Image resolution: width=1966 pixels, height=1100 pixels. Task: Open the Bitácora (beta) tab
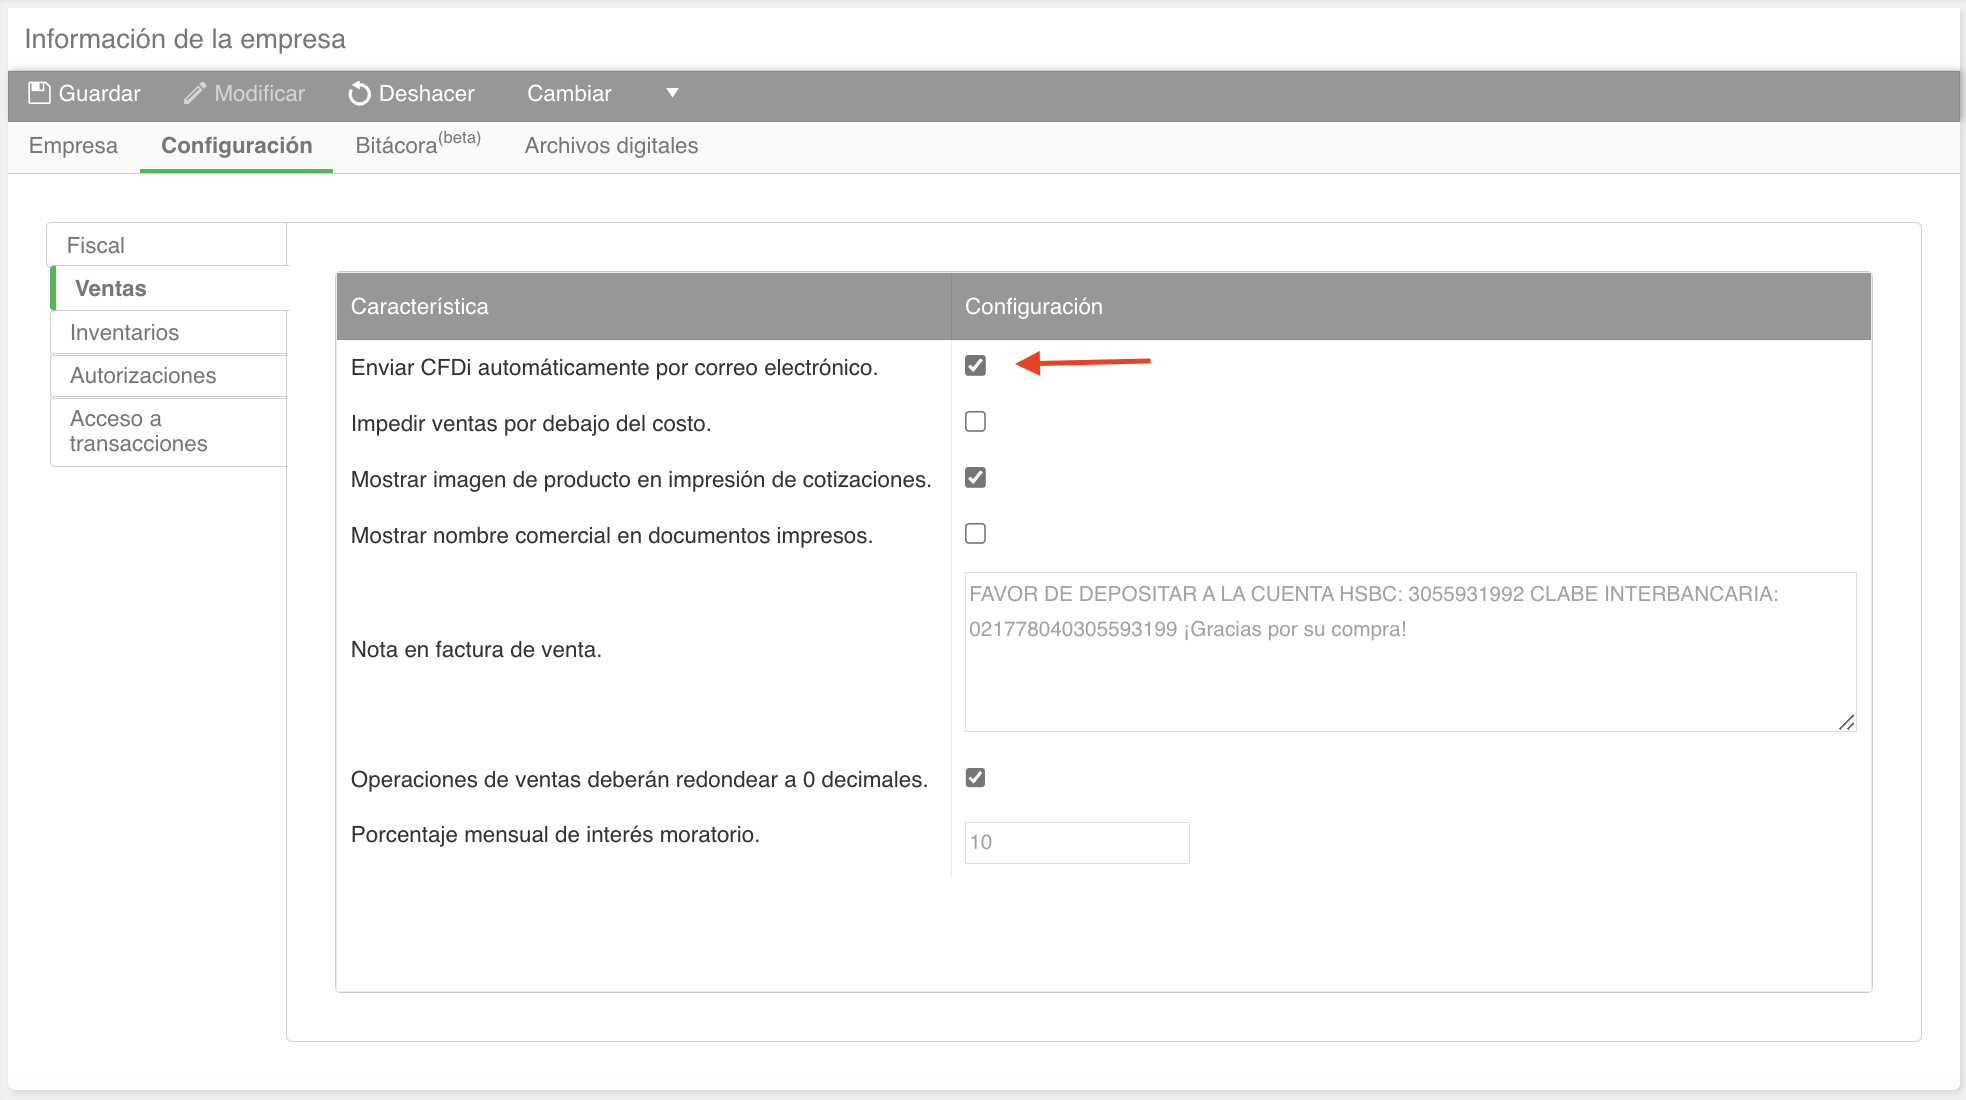click(x=418, y=146)
